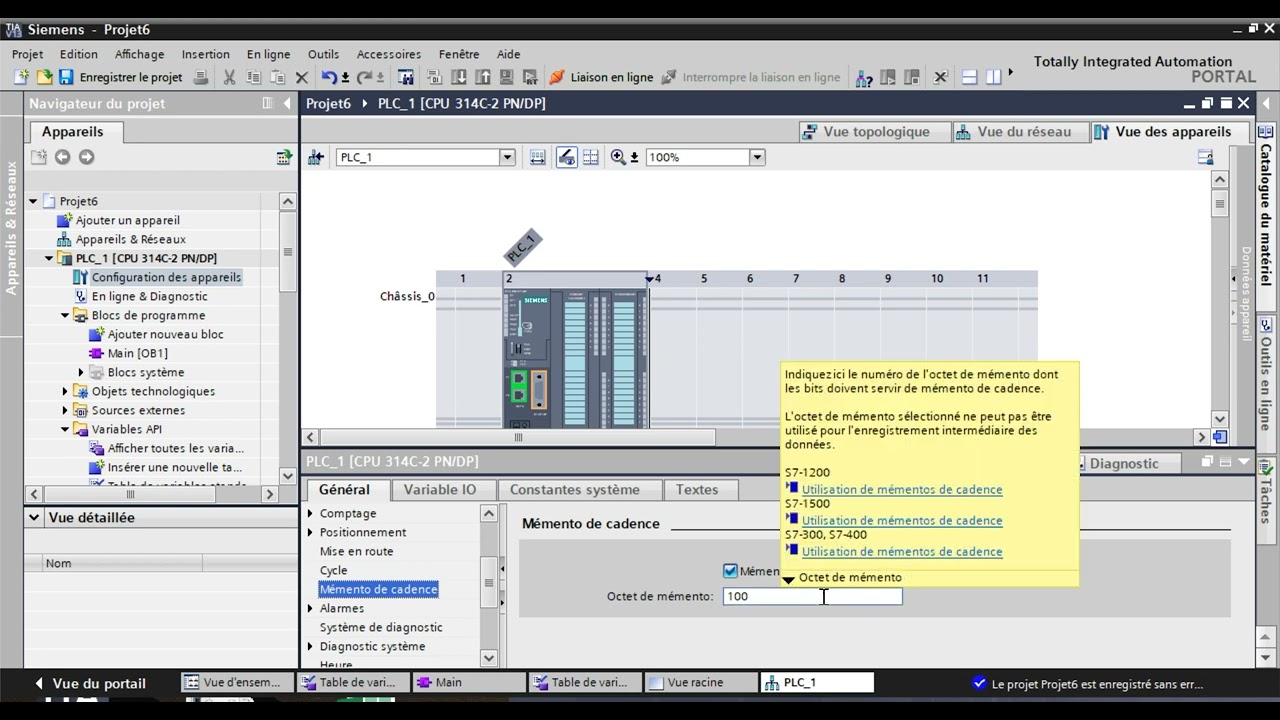Create a new project with toolbar icon
This screenshot has height=720, width=1280.
pos(22,77)
